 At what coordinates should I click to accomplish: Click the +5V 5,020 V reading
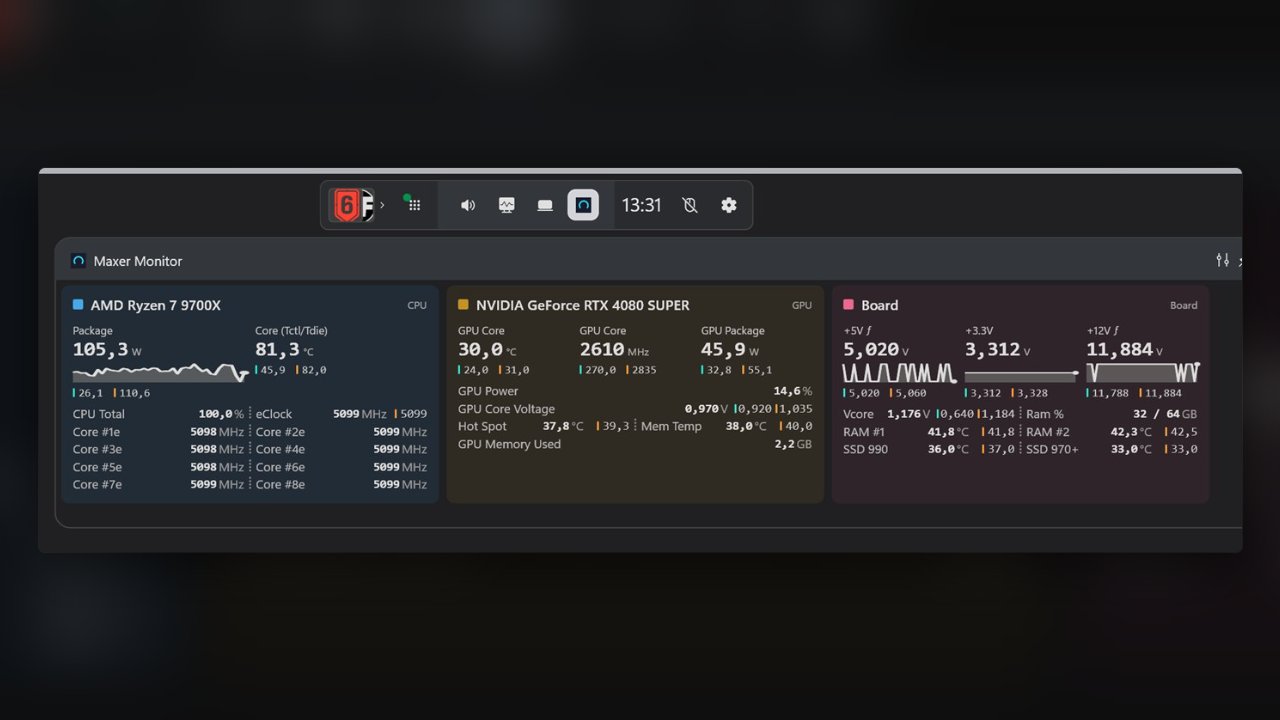click(x=876, y=350)
